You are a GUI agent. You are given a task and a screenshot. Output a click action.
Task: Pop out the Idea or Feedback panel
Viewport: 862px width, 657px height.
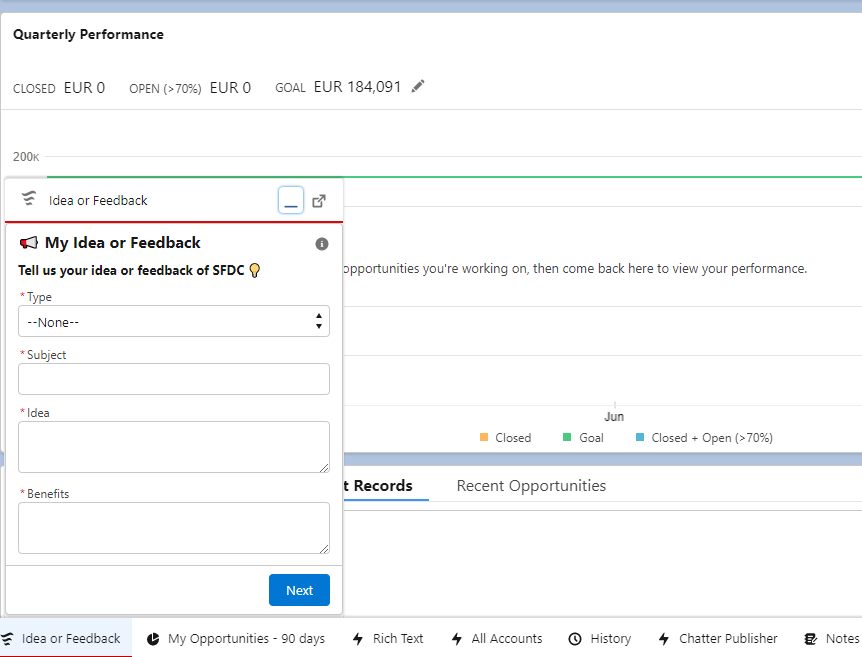click(x=319, y=201)
